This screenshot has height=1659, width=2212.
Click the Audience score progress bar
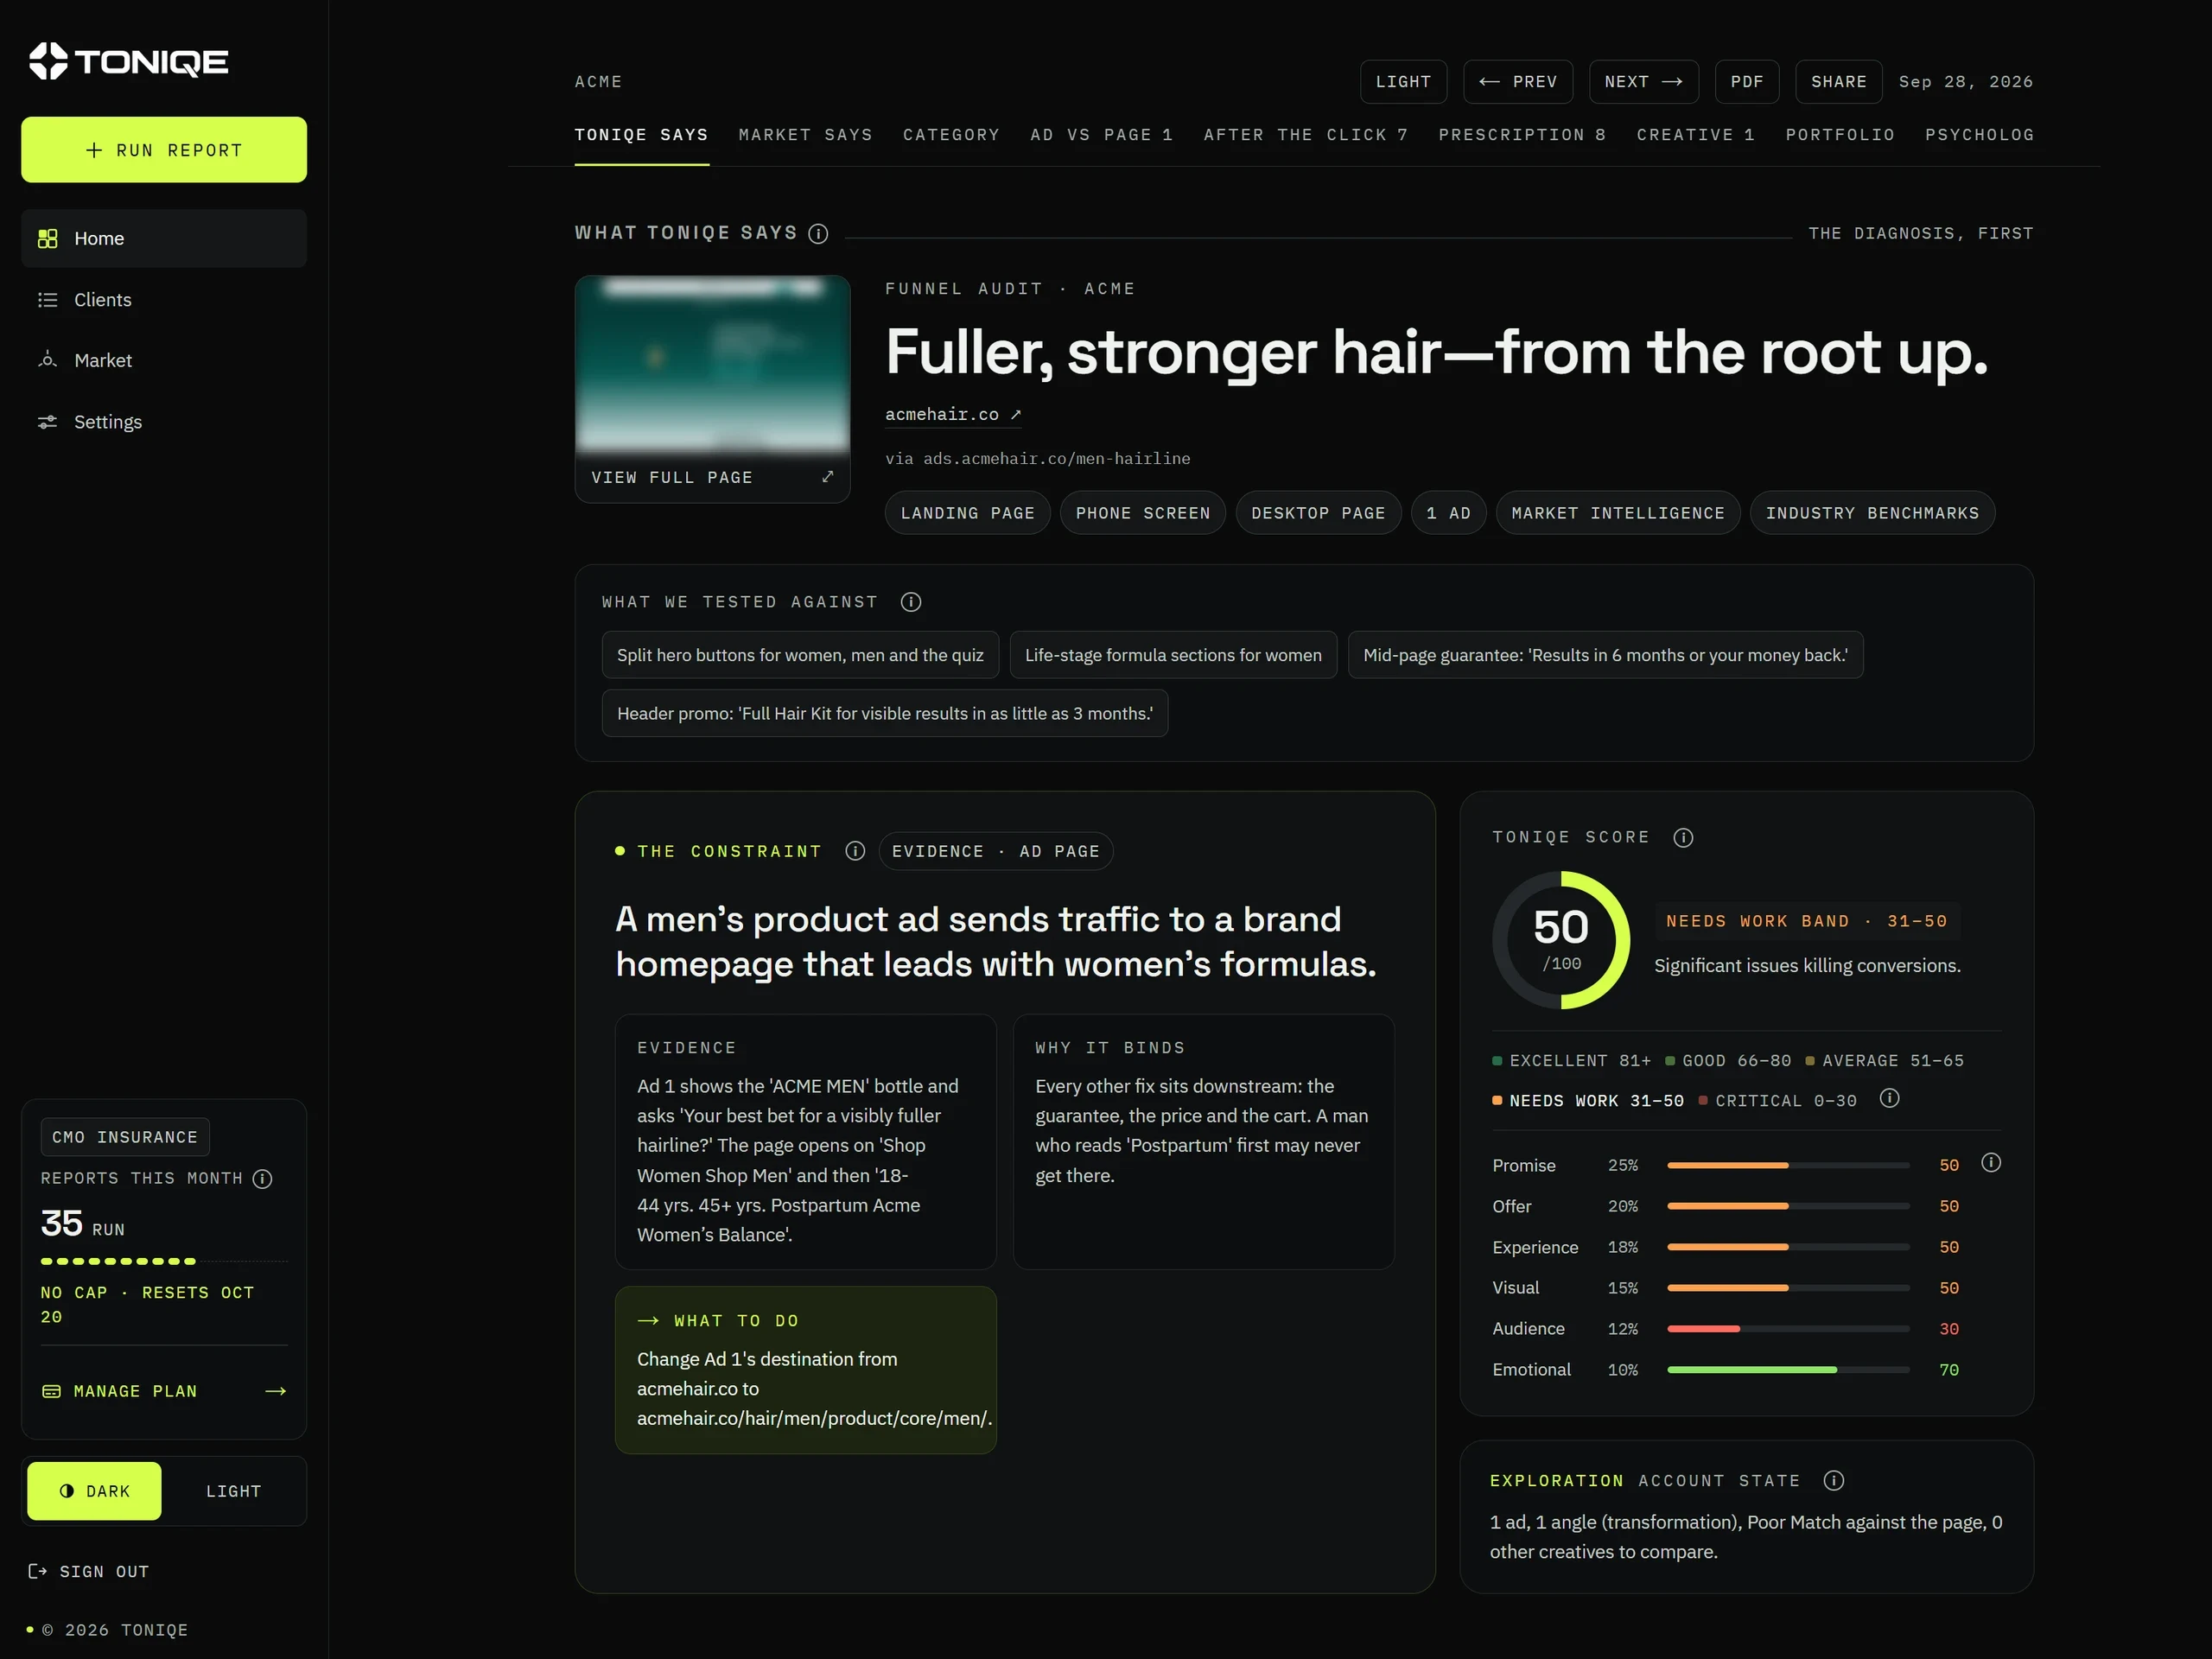click(1788, 1329)
